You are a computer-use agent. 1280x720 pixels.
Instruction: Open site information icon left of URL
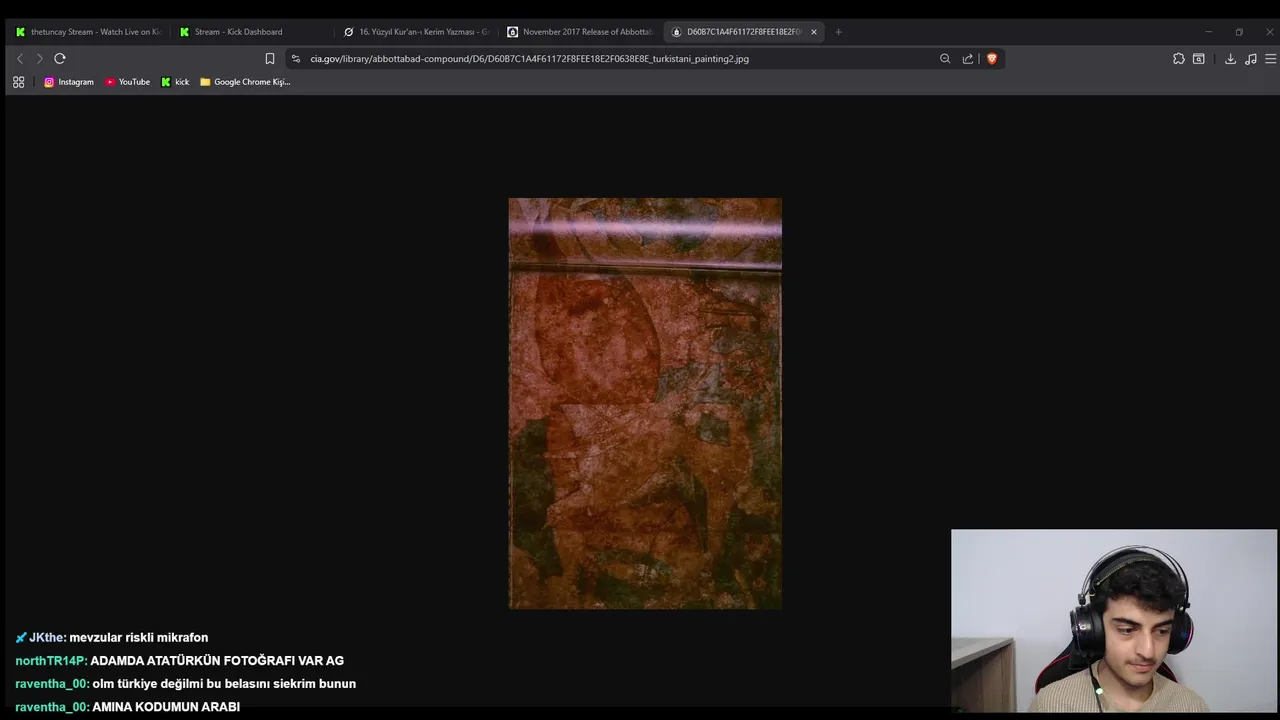pos(296,59)
